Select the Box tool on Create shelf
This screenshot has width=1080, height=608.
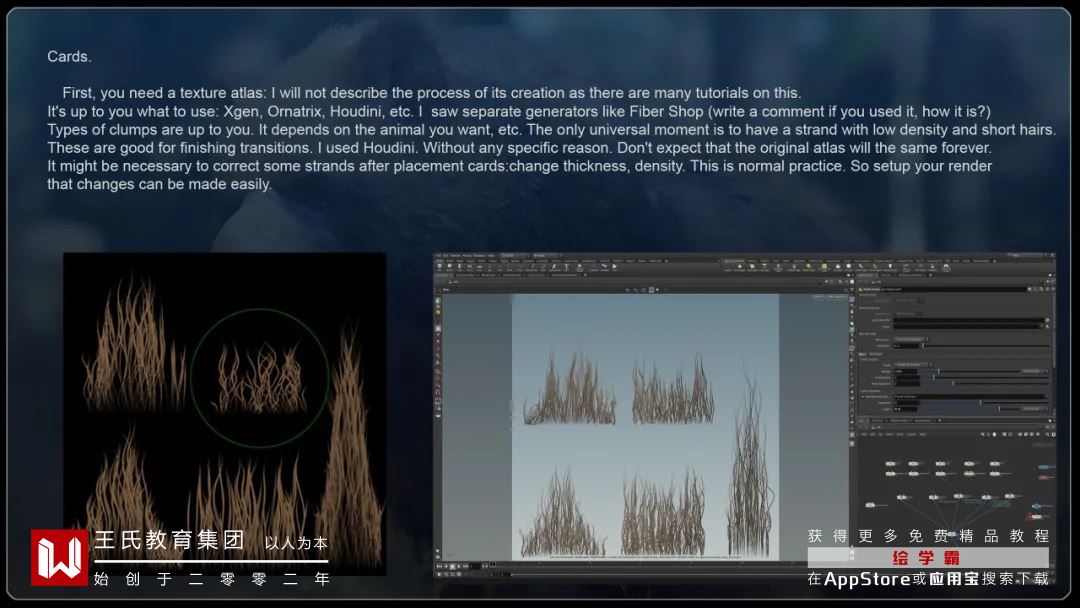(439, 266)
